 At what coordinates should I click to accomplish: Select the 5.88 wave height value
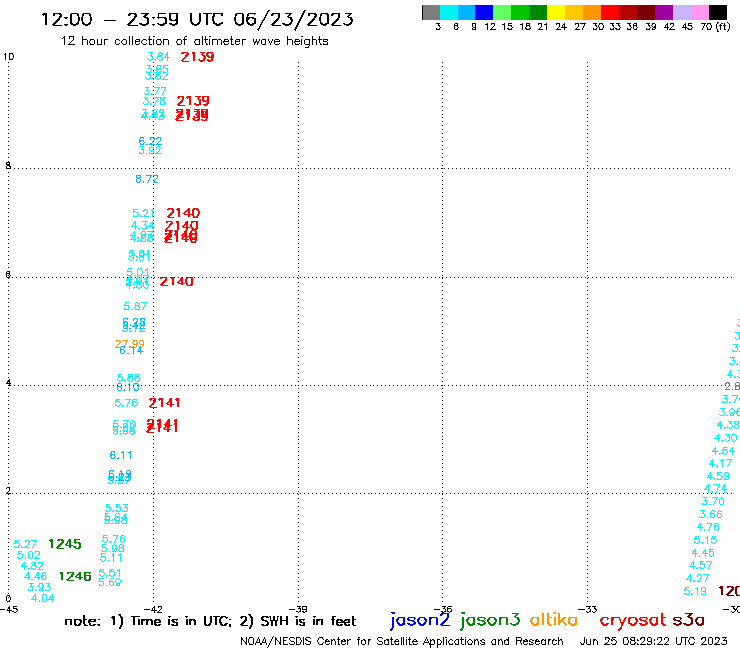128,378
